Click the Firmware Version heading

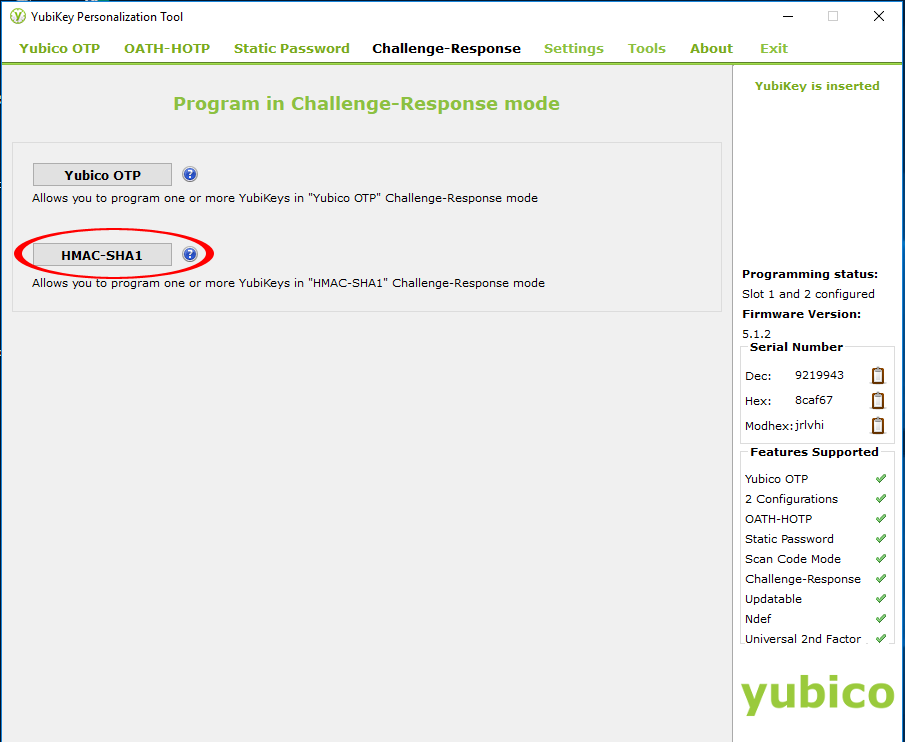[x=801, y=314]
